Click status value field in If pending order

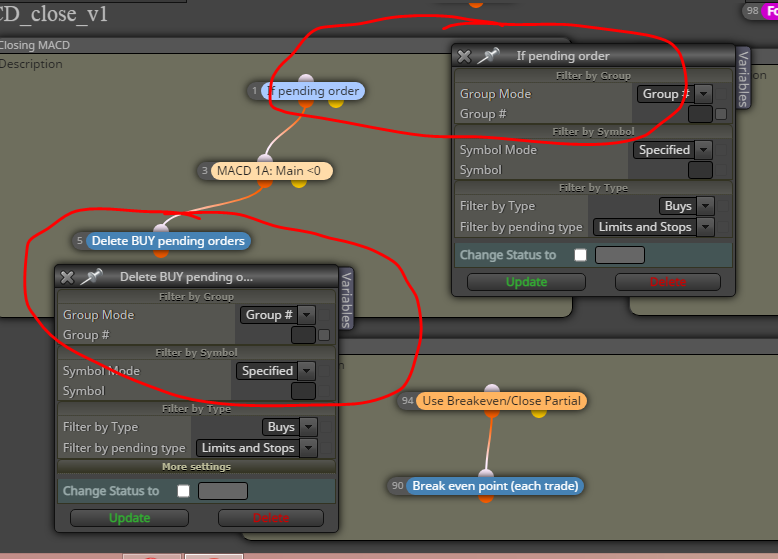(x=620, y=255)
